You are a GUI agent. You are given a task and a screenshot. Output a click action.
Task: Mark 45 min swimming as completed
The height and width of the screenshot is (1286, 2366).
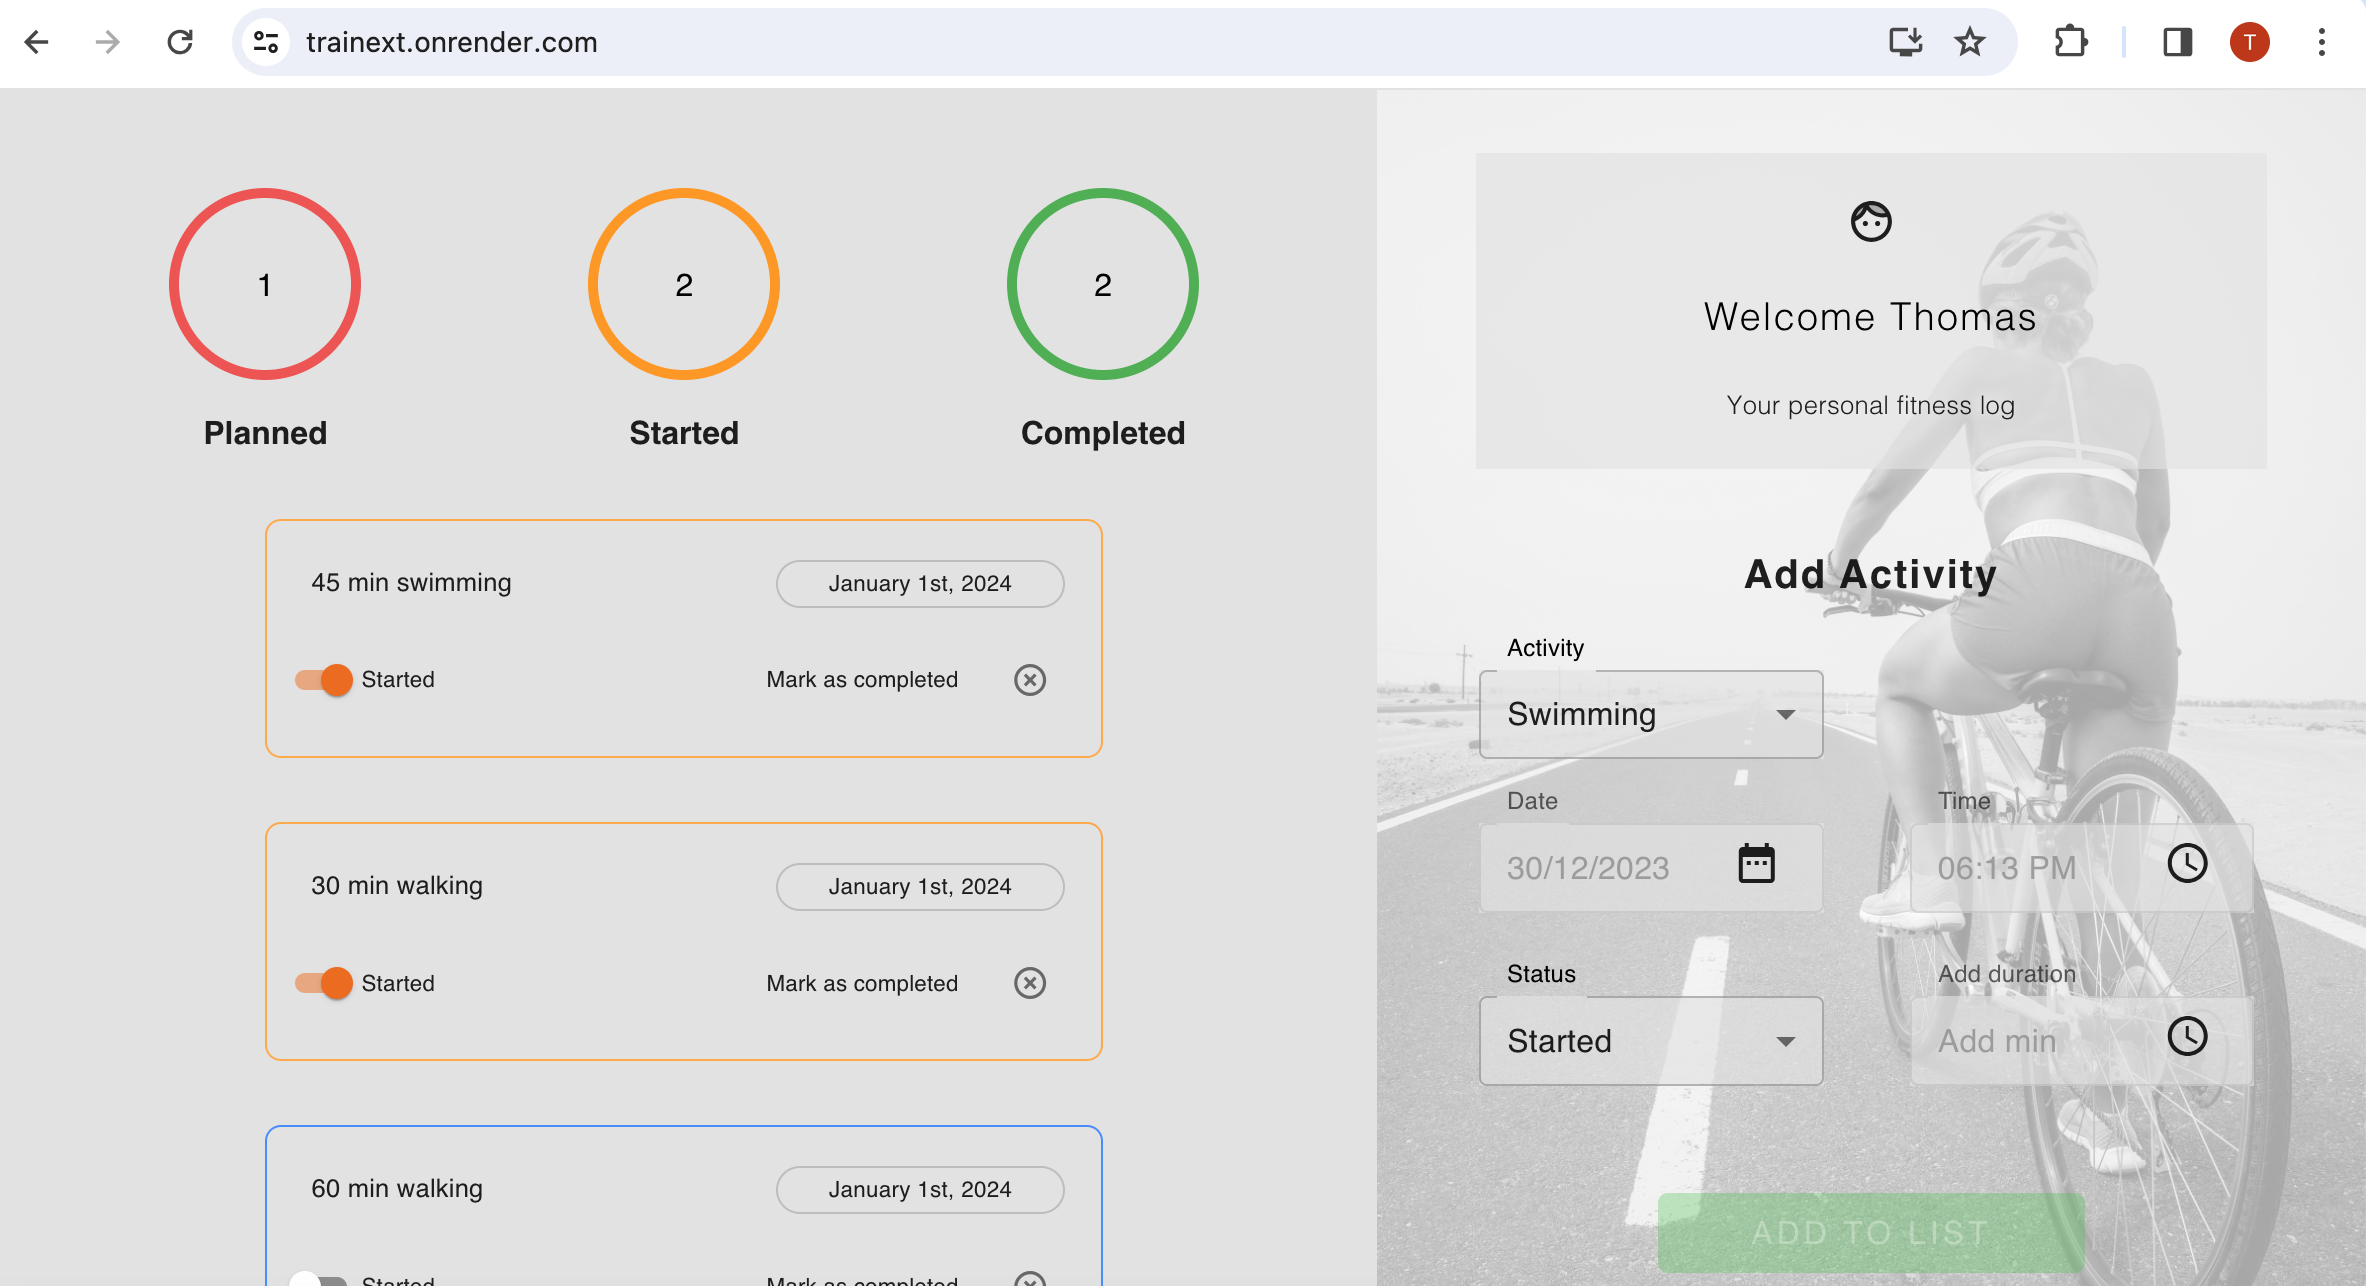862,680
